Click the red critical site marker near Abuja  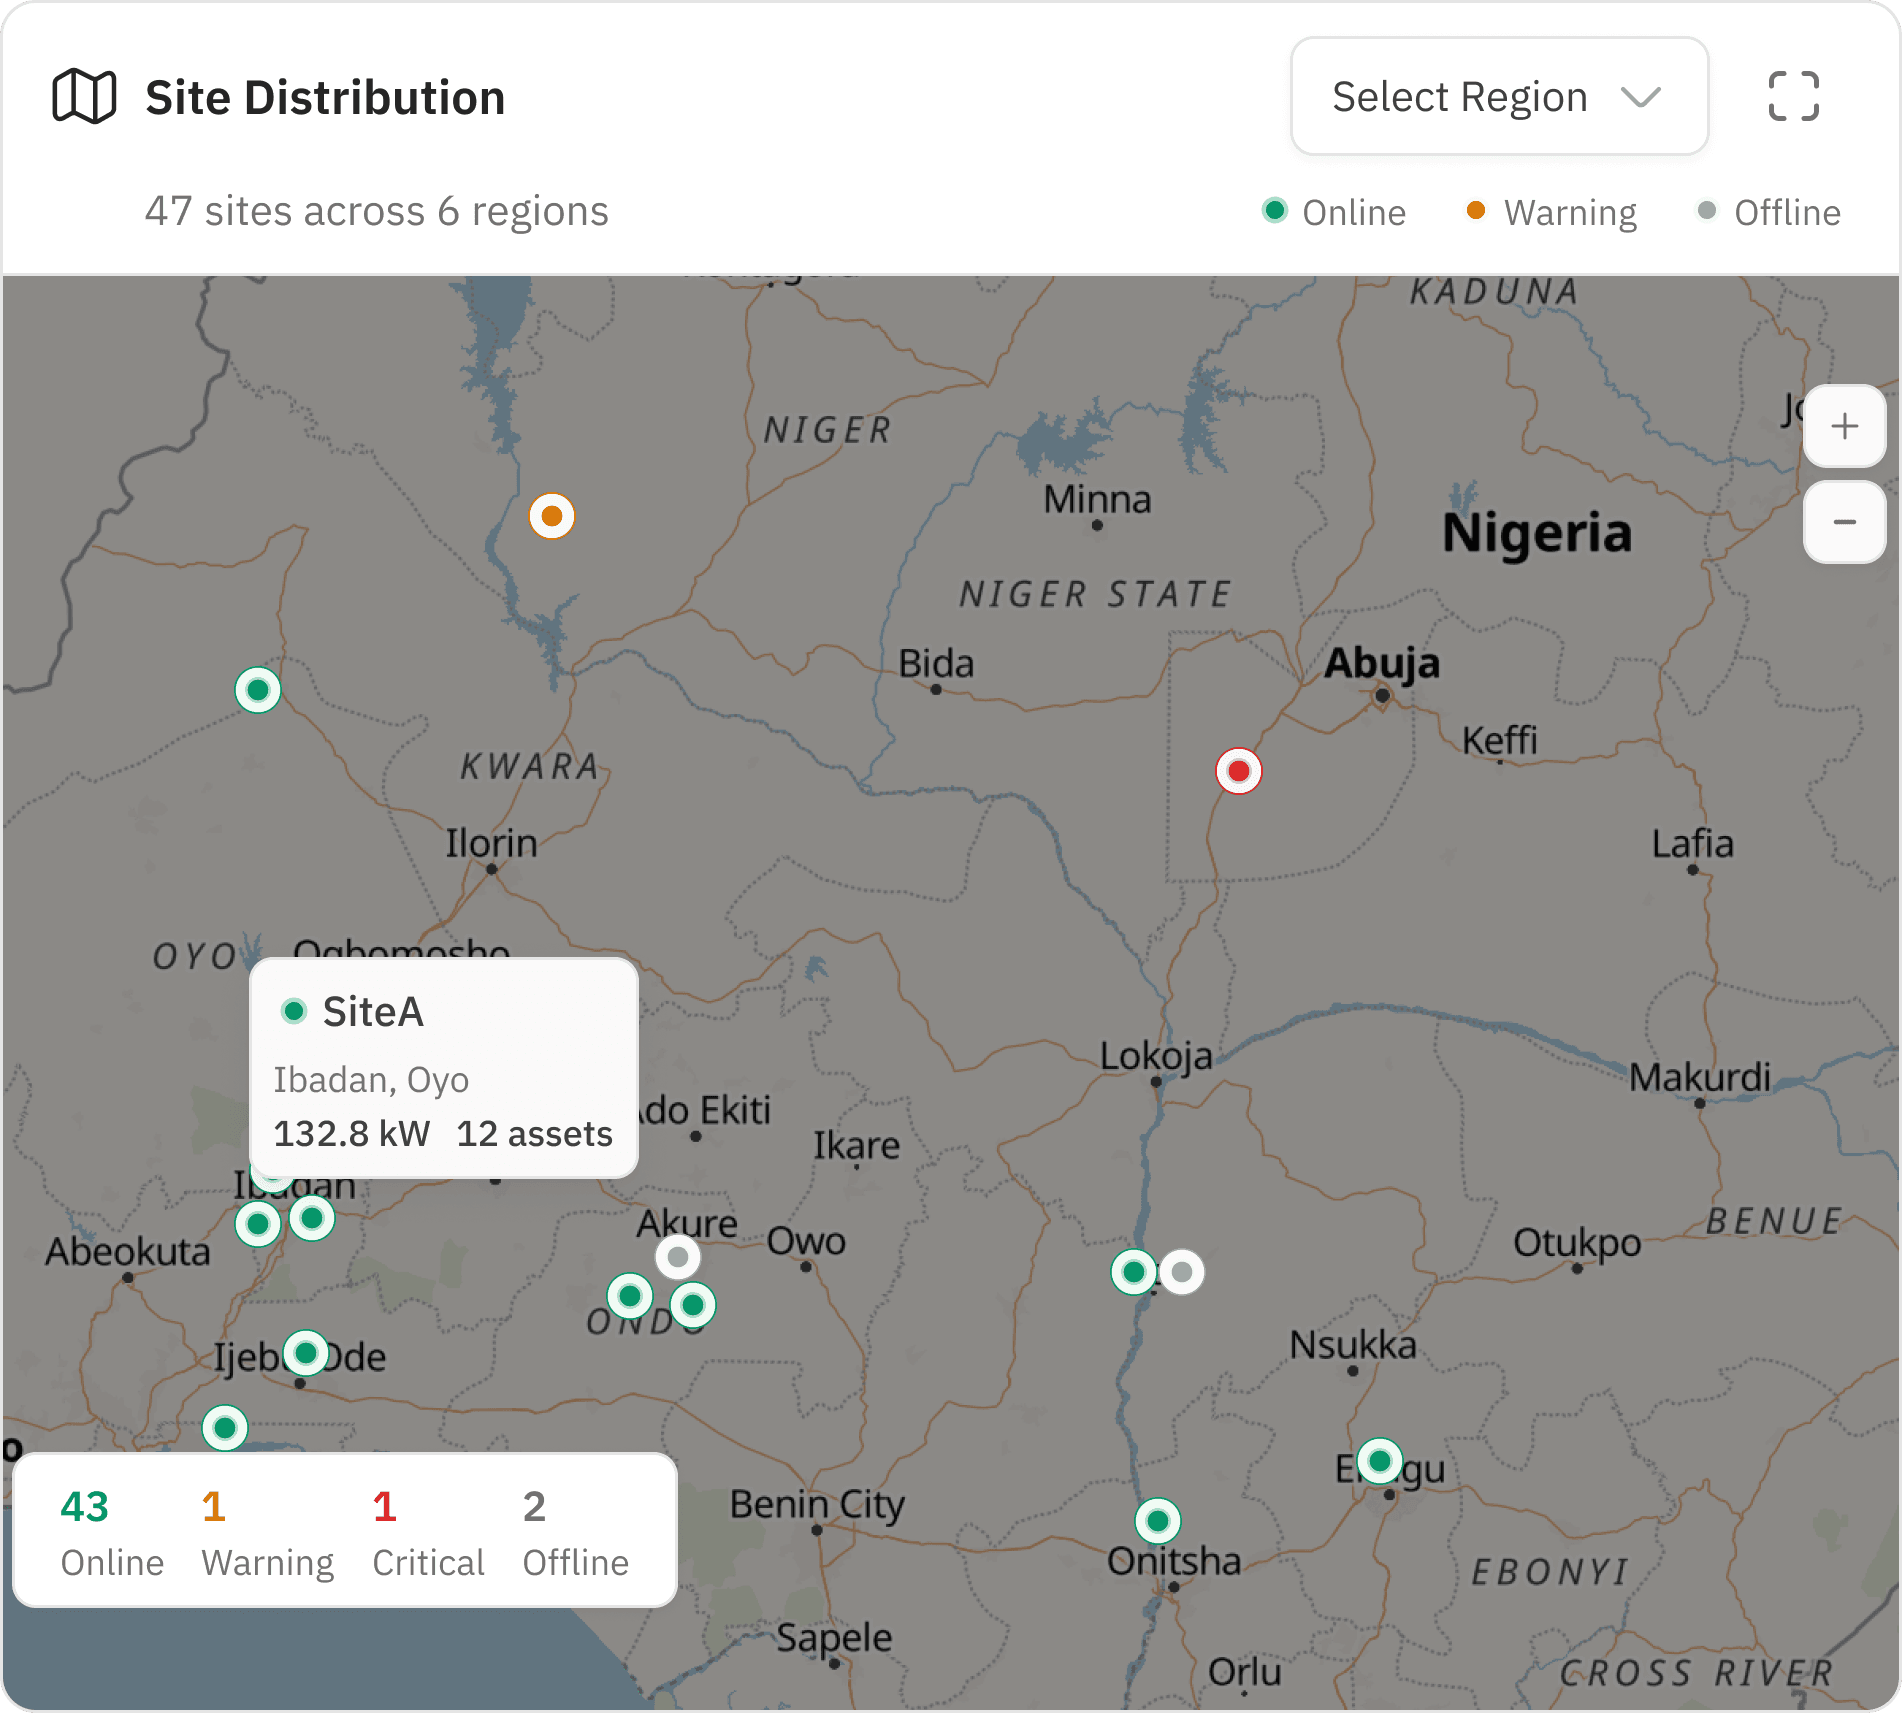point(1239,771)
